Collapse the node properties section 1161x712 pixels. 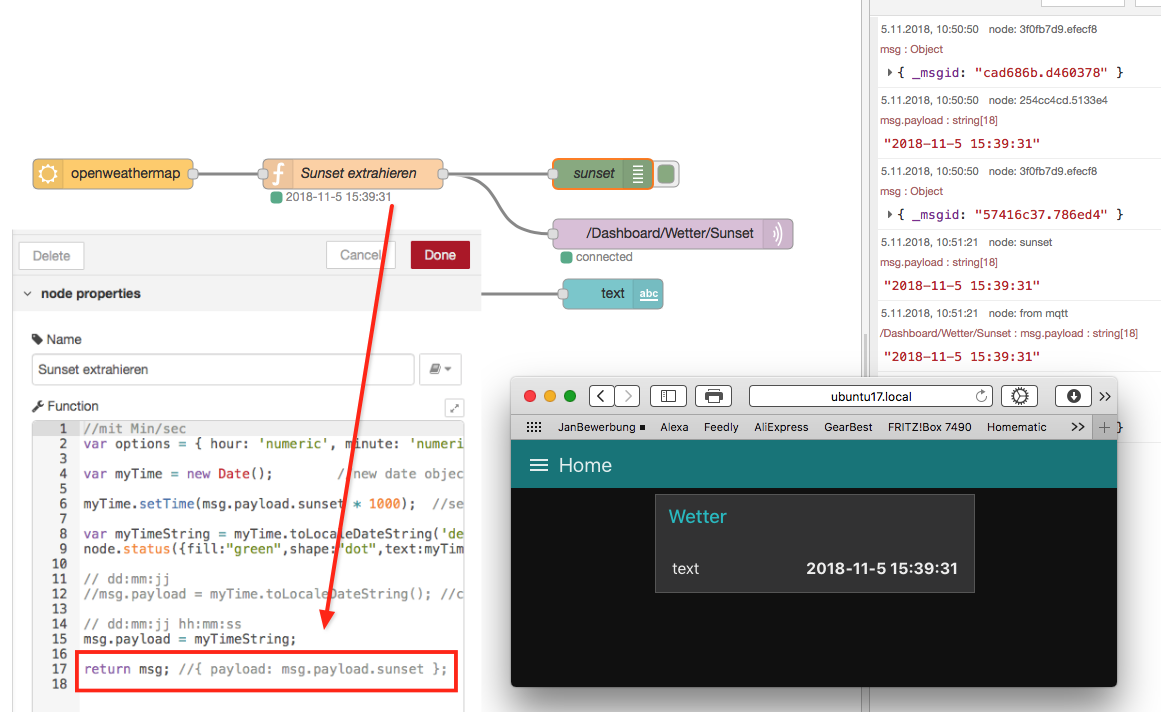tap(27, 294)
